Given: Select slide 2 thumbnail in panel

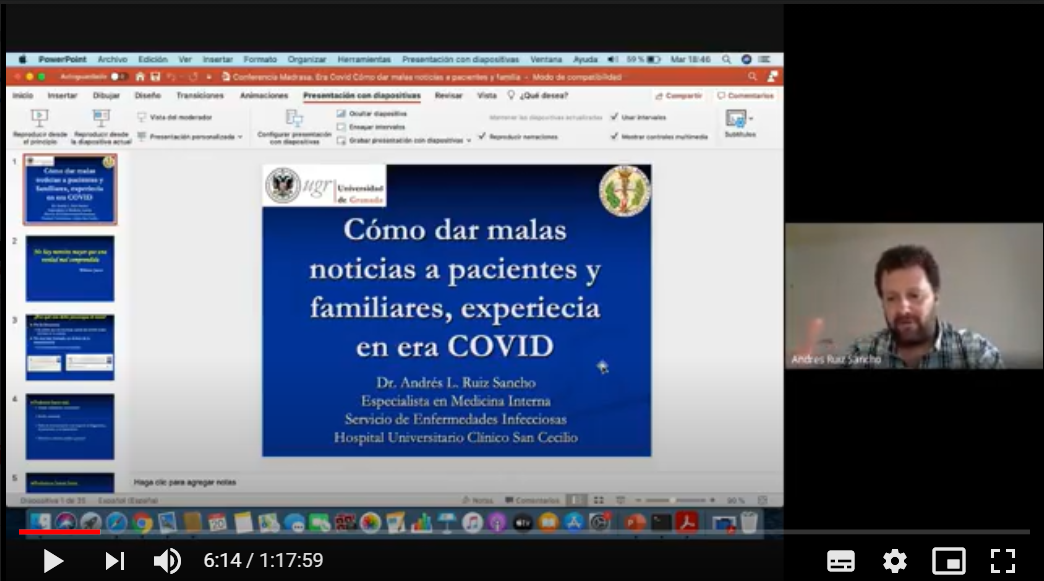Looking at the screenshot, I should tap(70, 268).
